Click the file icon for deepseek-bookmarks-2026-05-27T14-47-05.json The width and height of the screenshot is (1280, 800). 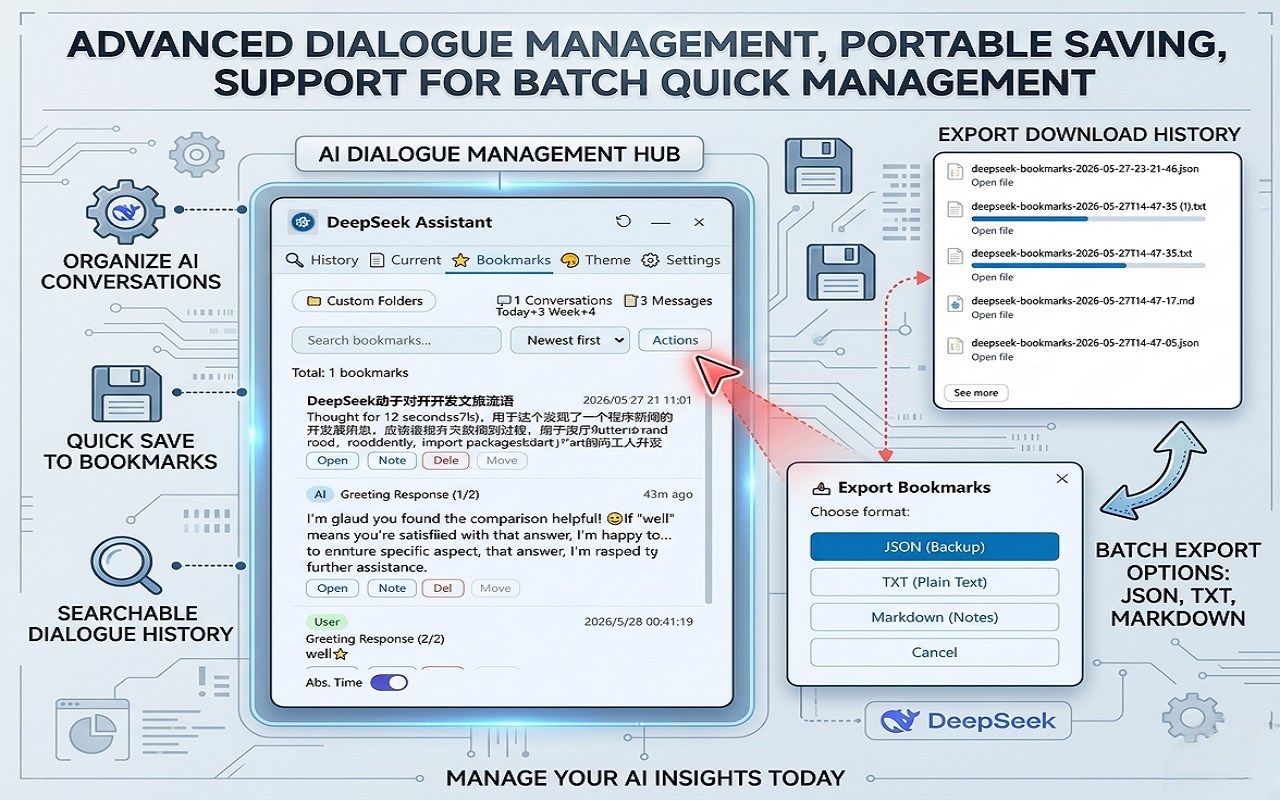point(955,344)
